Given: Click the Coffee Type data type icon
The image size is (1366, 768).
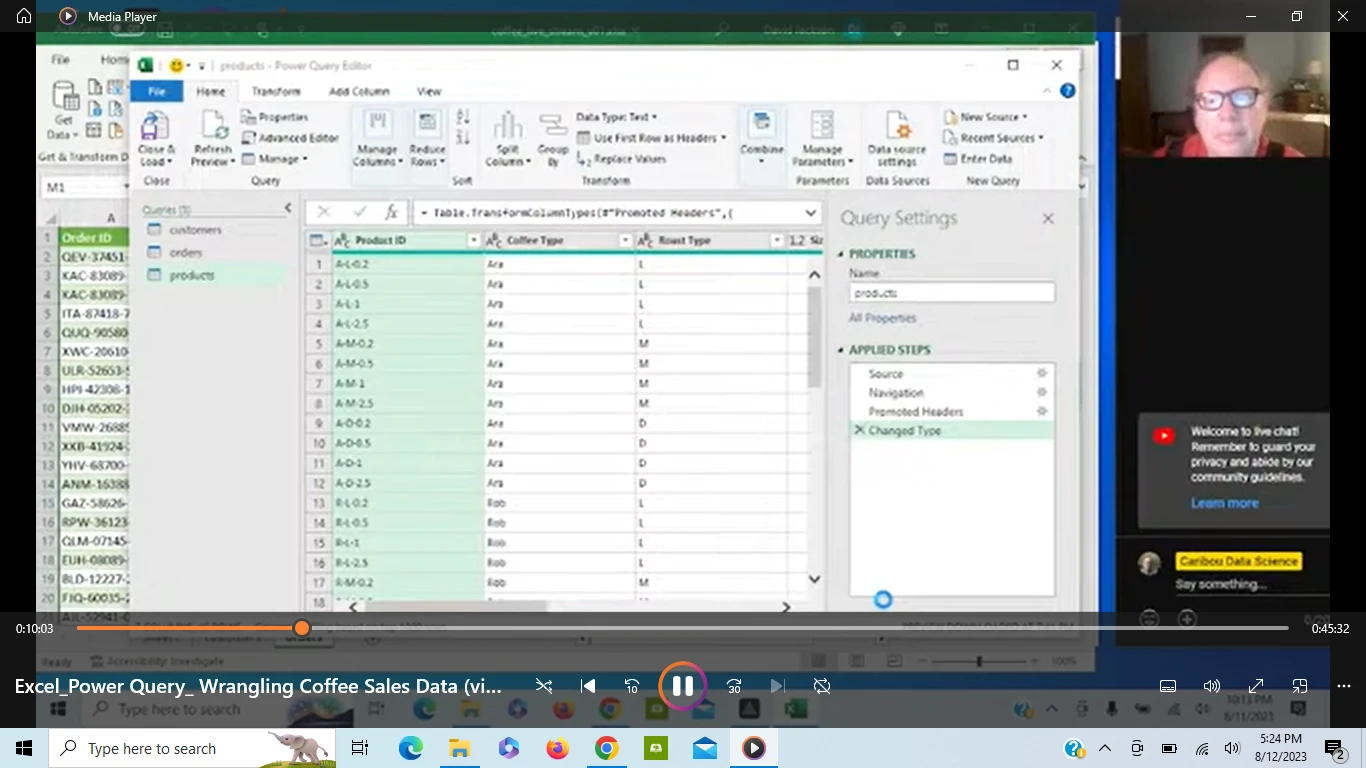Looking at the screenshot, I should tap(494, 241).
